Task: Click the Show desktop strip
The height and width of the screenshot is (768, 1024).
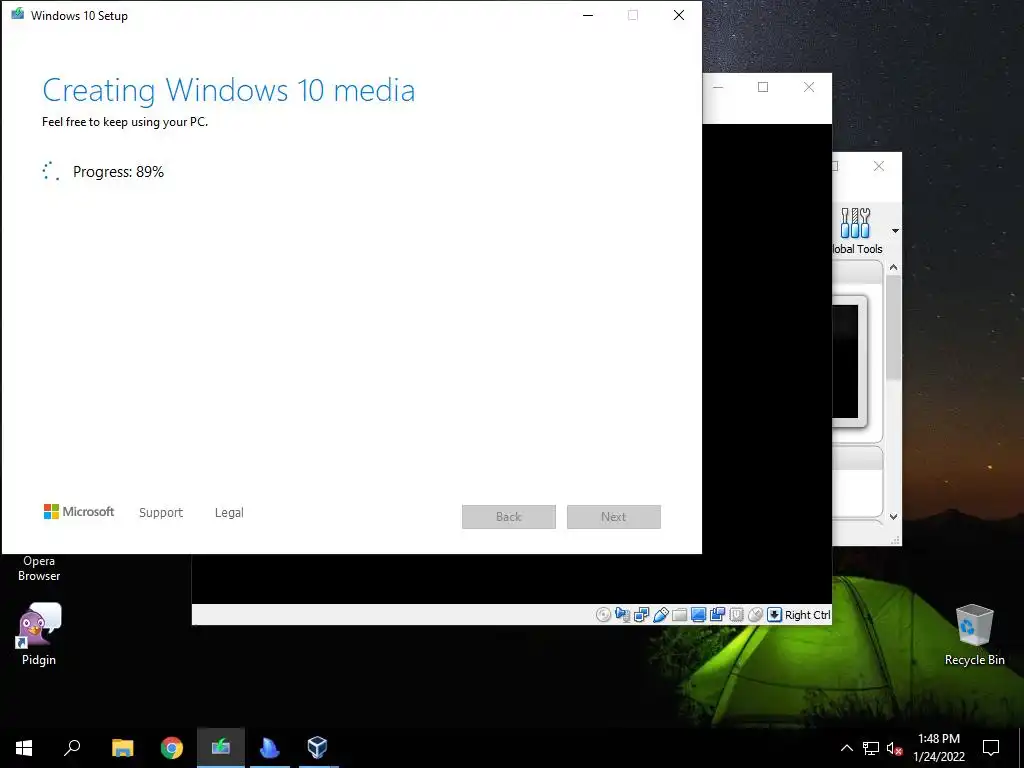Action: click(x=1021, y=748)
